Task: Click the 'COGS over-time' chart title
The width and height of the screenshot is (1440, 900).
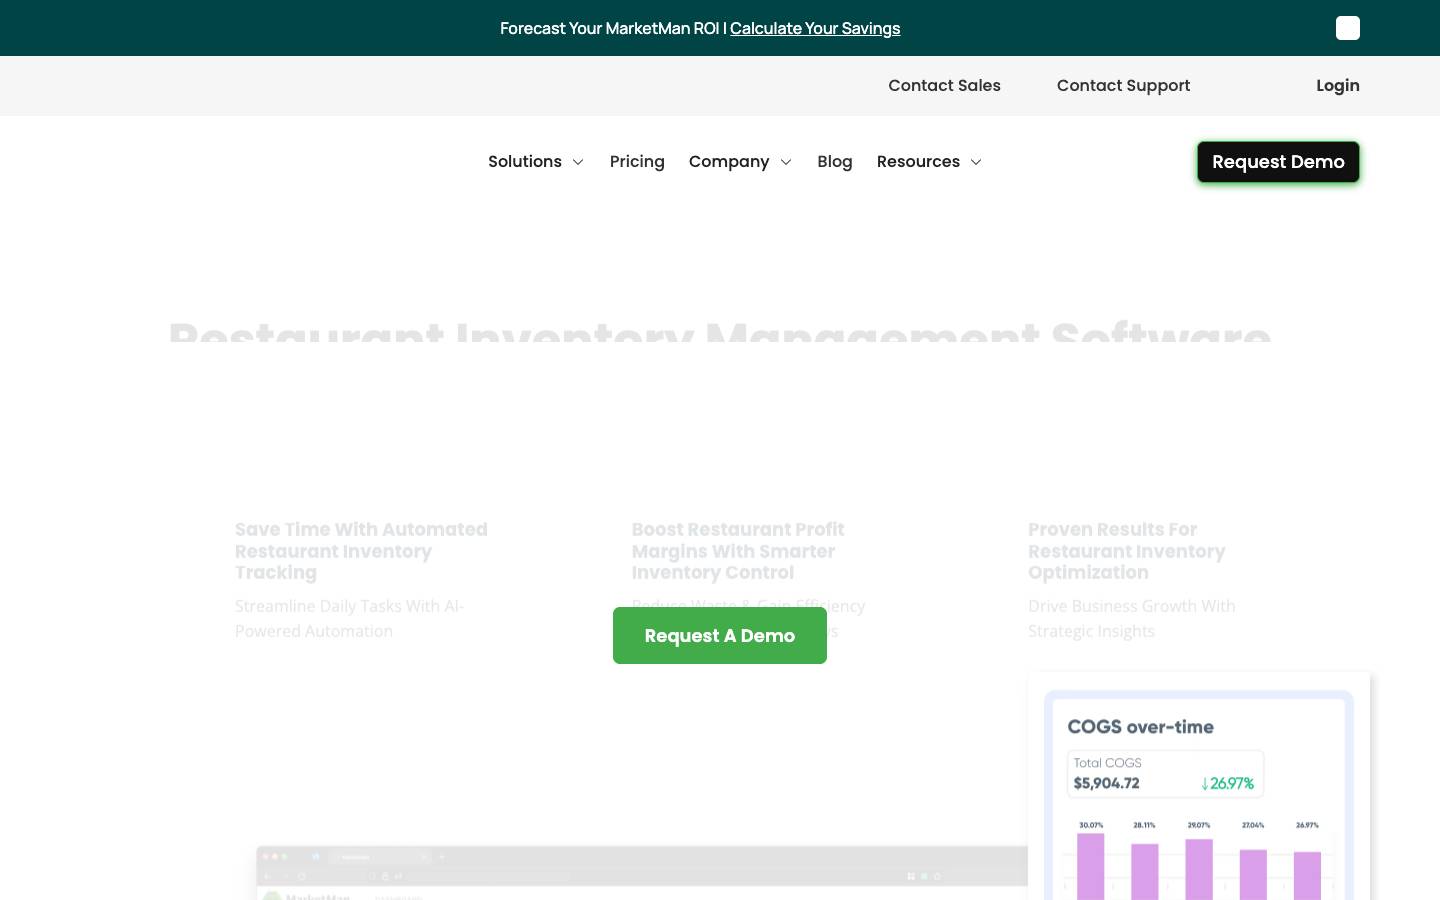Action: coord(1141,727)
